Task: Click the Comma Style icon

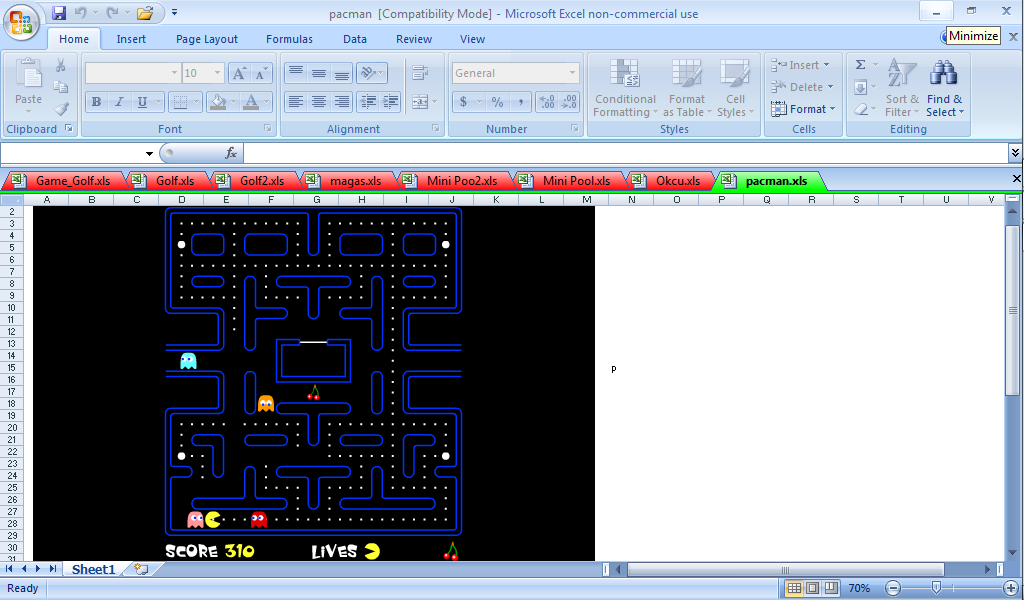Action: point(520,102)
